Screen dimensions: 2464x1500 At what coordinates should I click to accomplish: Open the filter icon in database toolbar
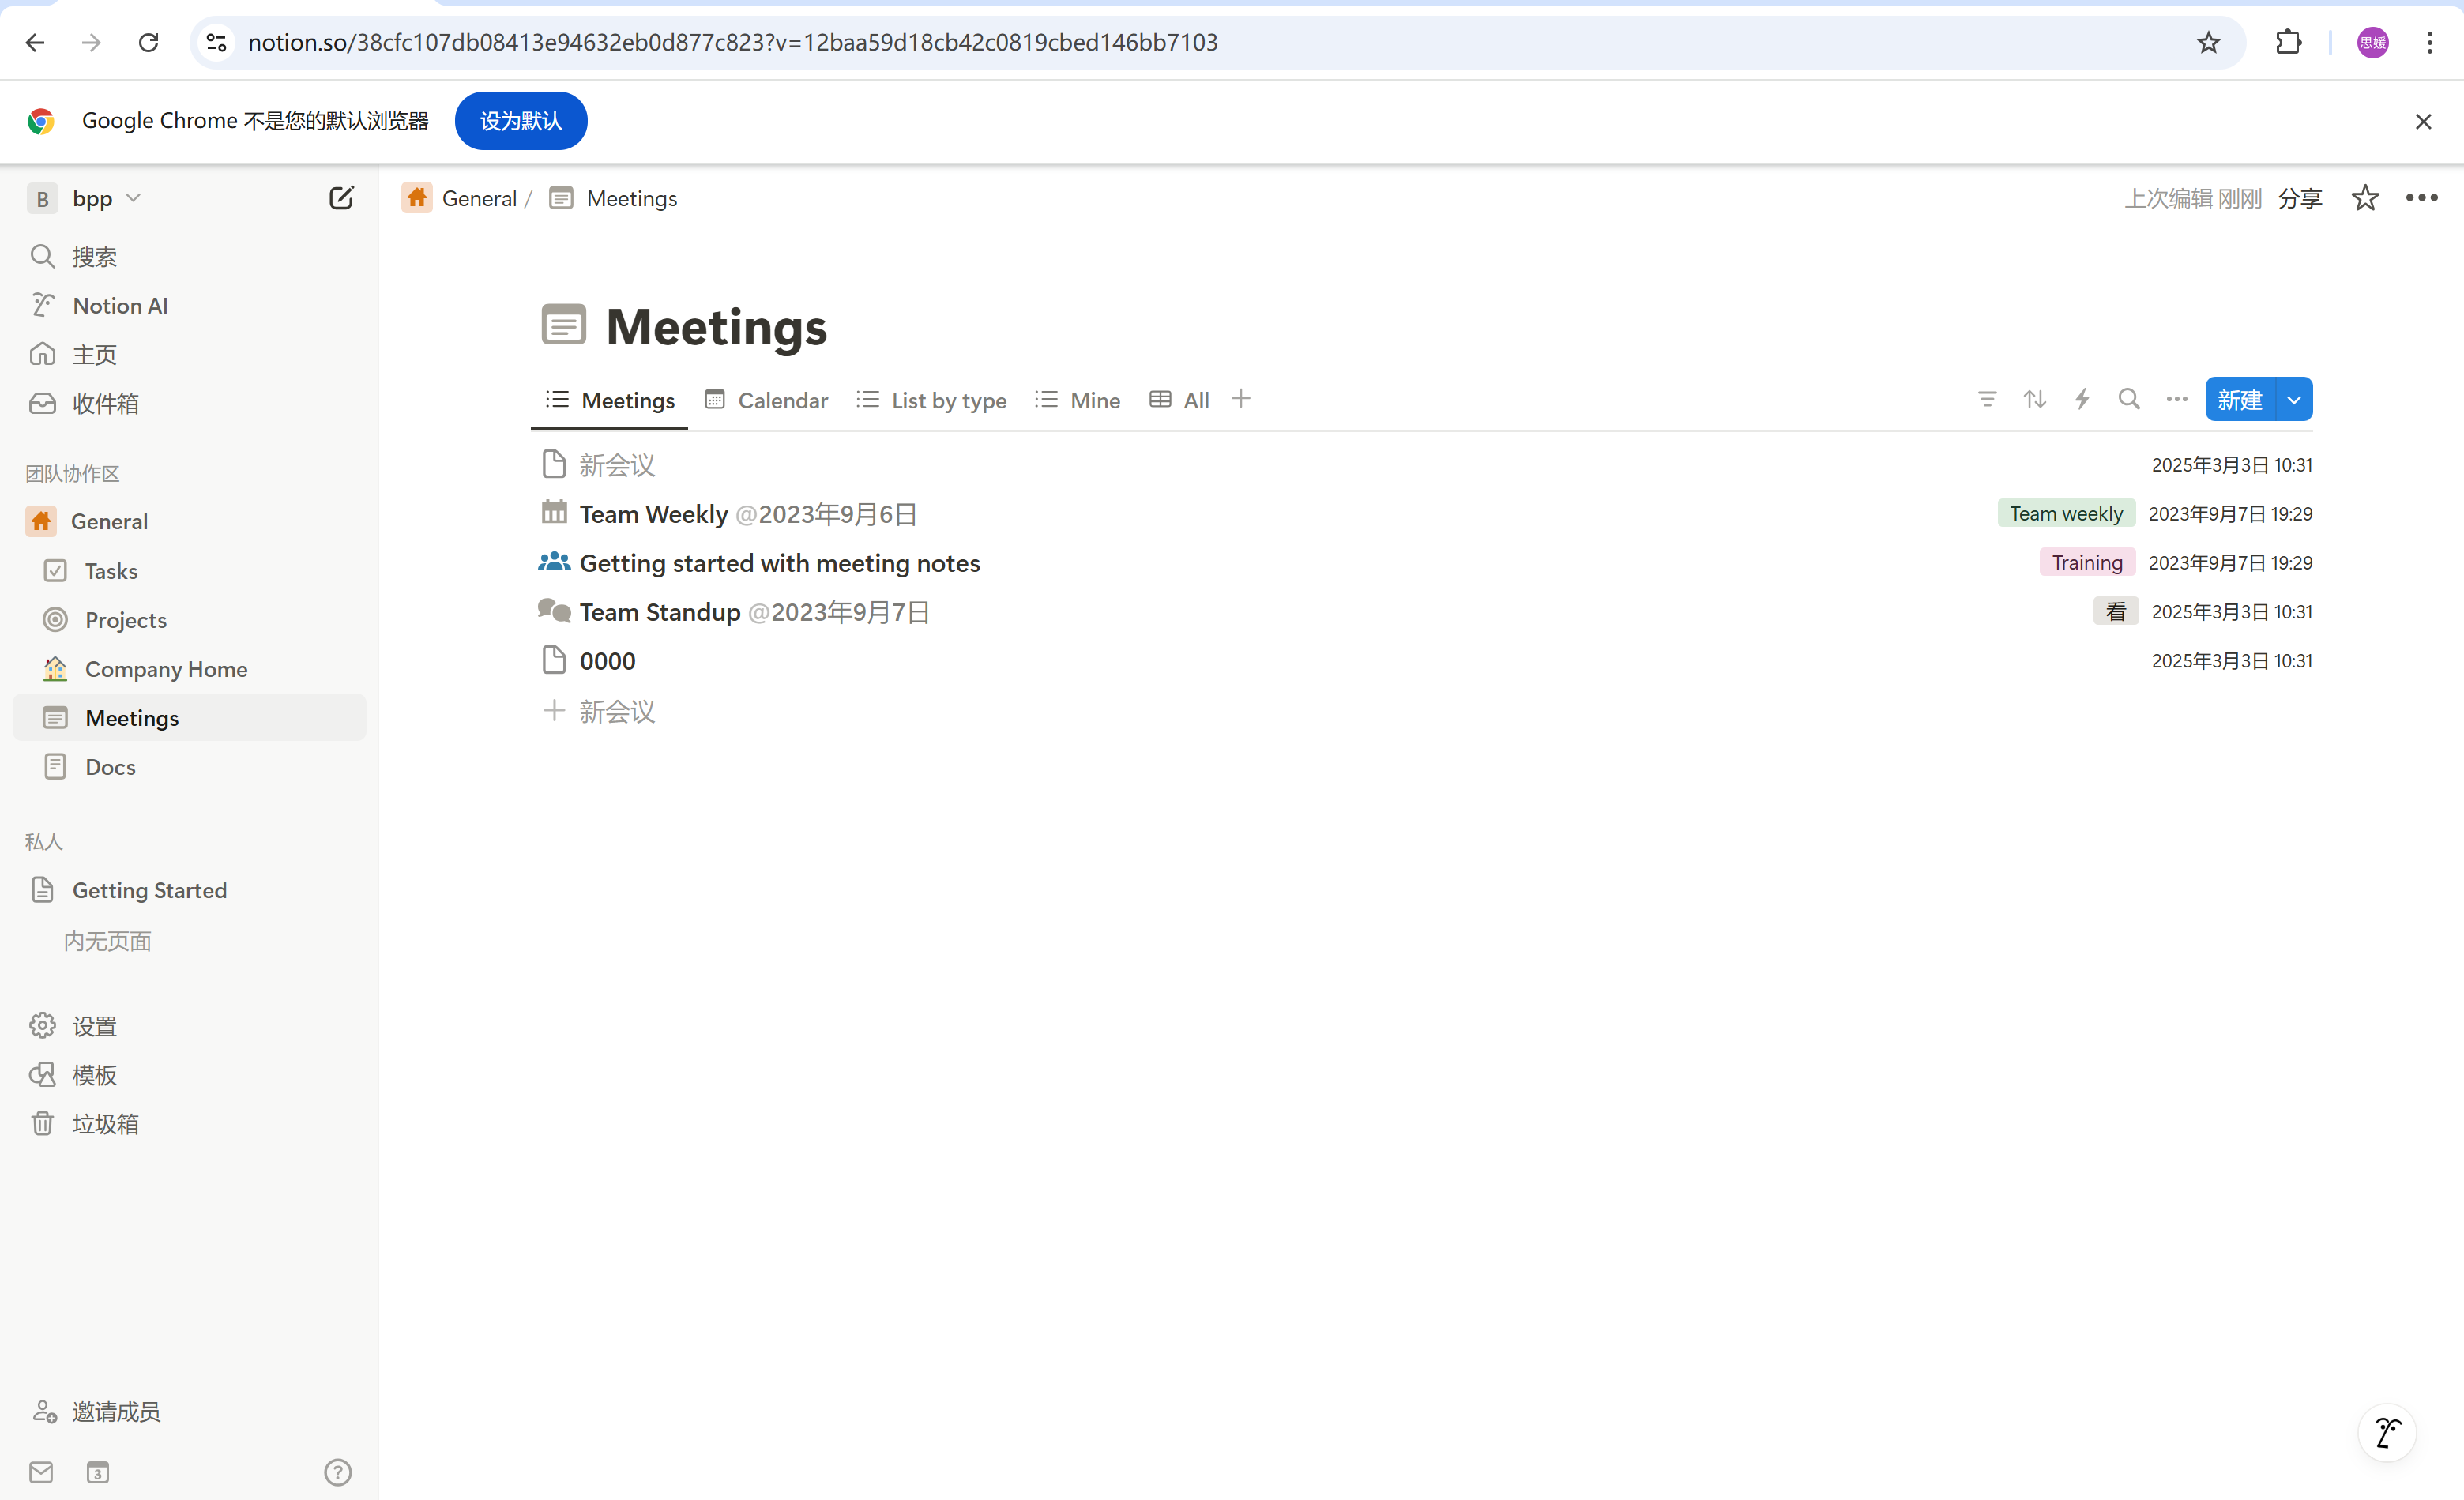pos(1987,400)
